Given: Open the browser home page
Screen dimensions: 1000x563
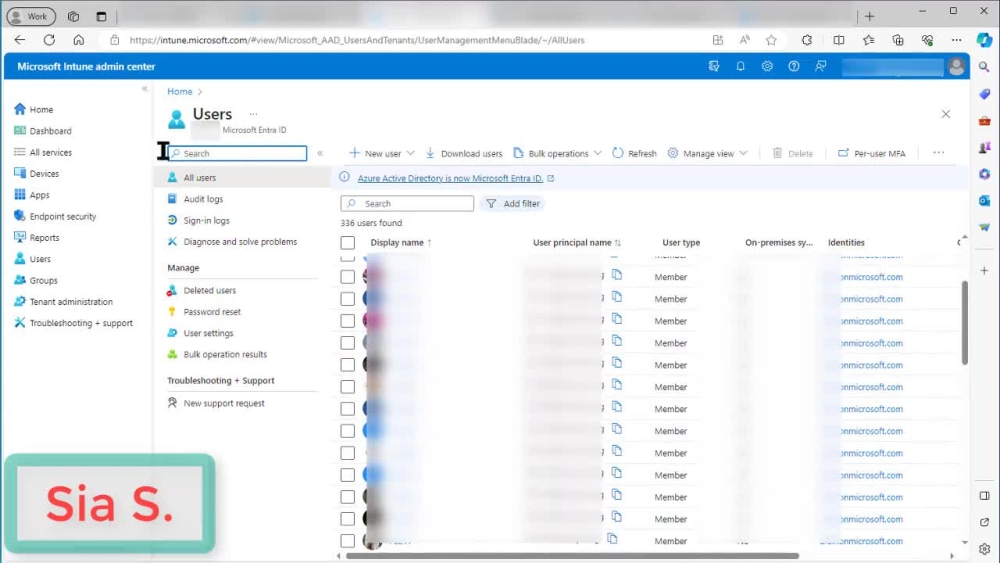Looking at the screenshot, I should (78, 40).
